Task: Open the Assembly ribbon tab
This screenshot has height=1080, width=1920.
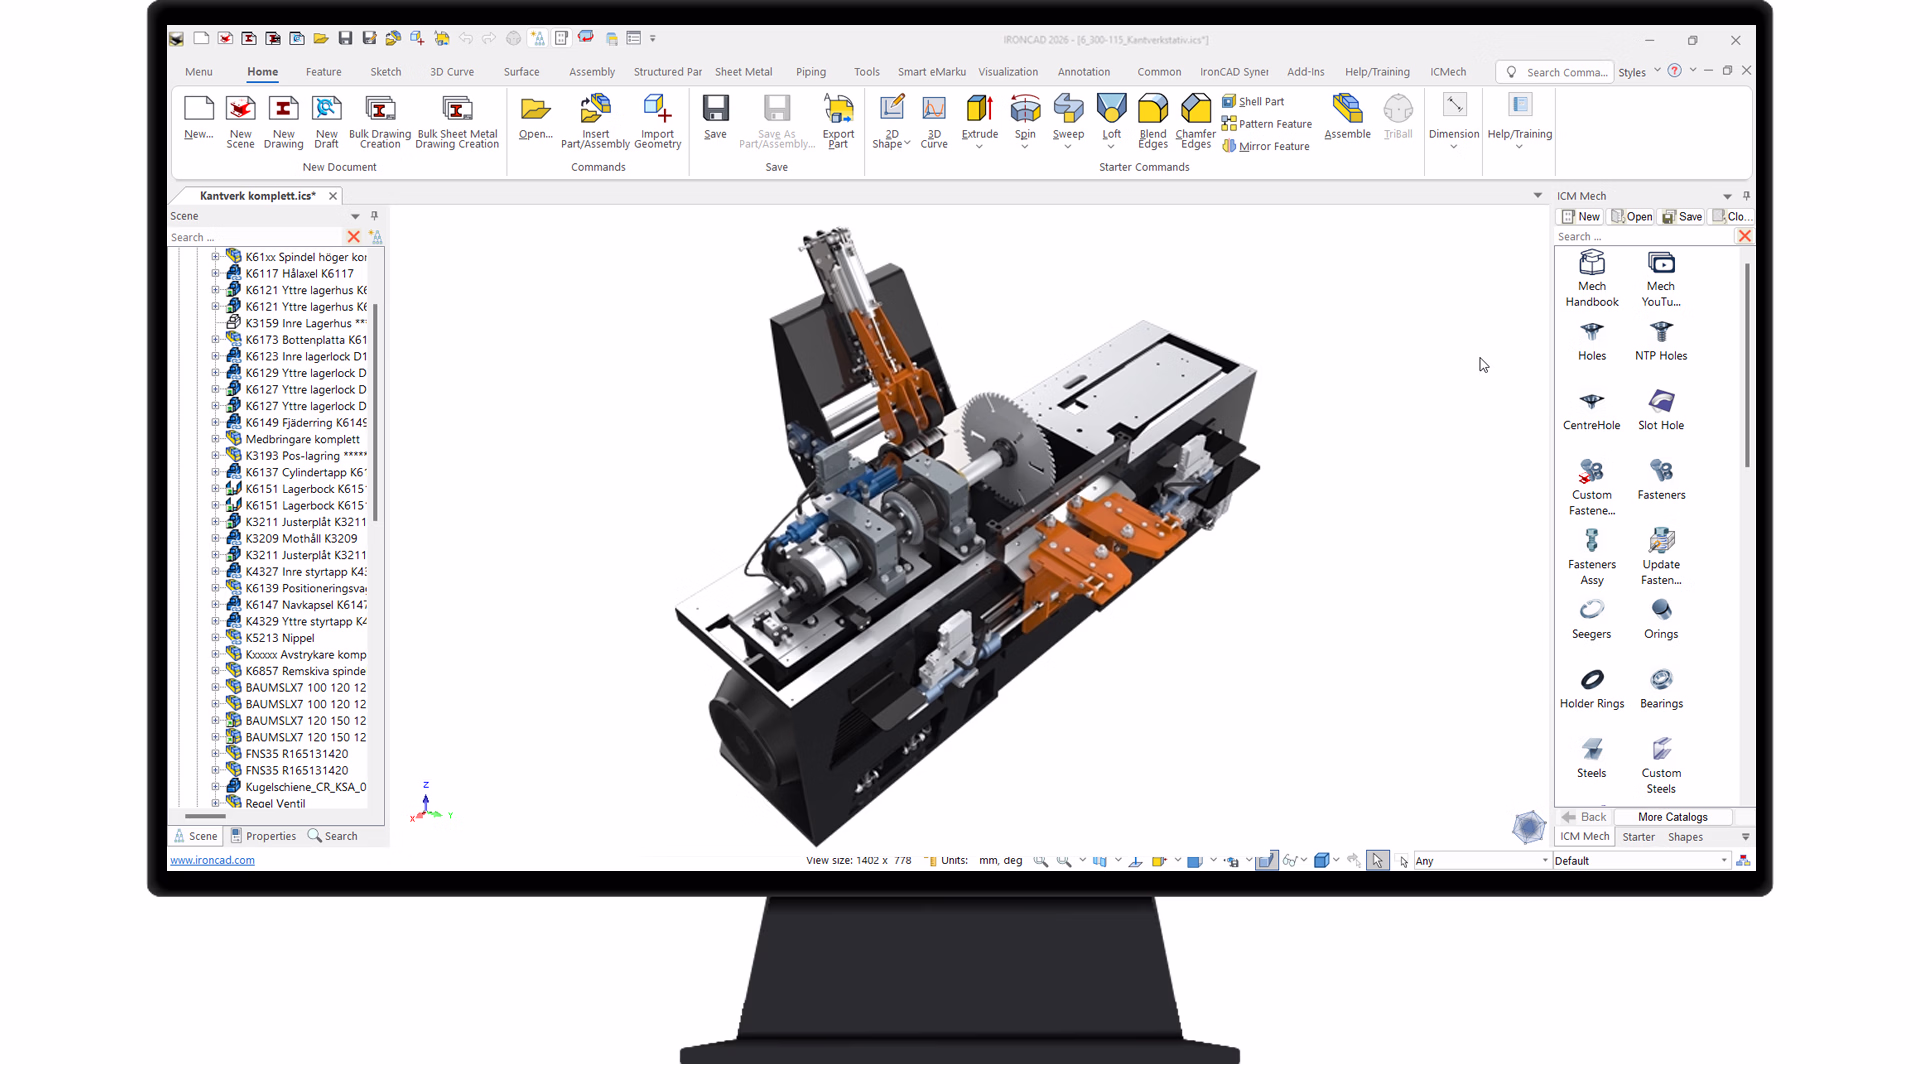Action: click(591, 71)
